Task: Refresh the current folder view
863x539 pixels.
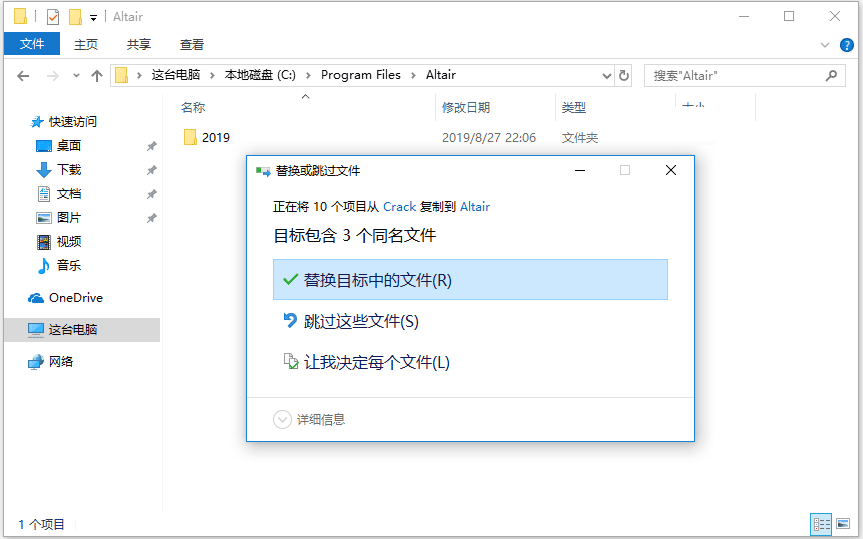Action: (624, 75)
